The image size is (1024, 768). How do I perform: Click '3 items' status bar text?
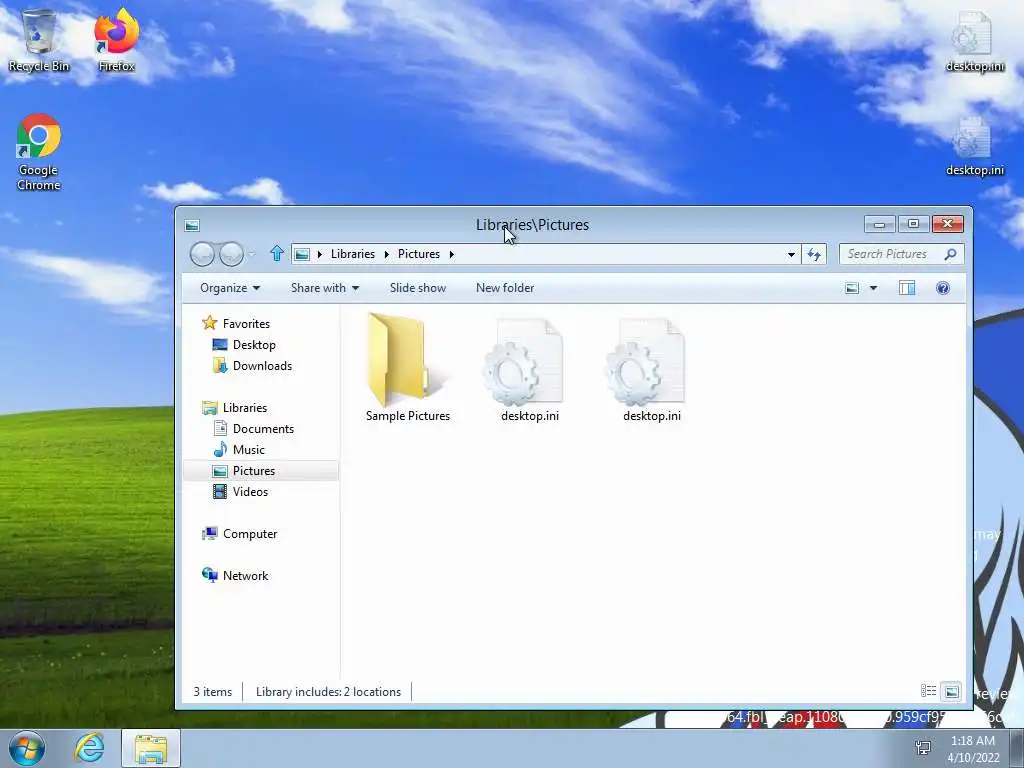(x=212, y=692)
